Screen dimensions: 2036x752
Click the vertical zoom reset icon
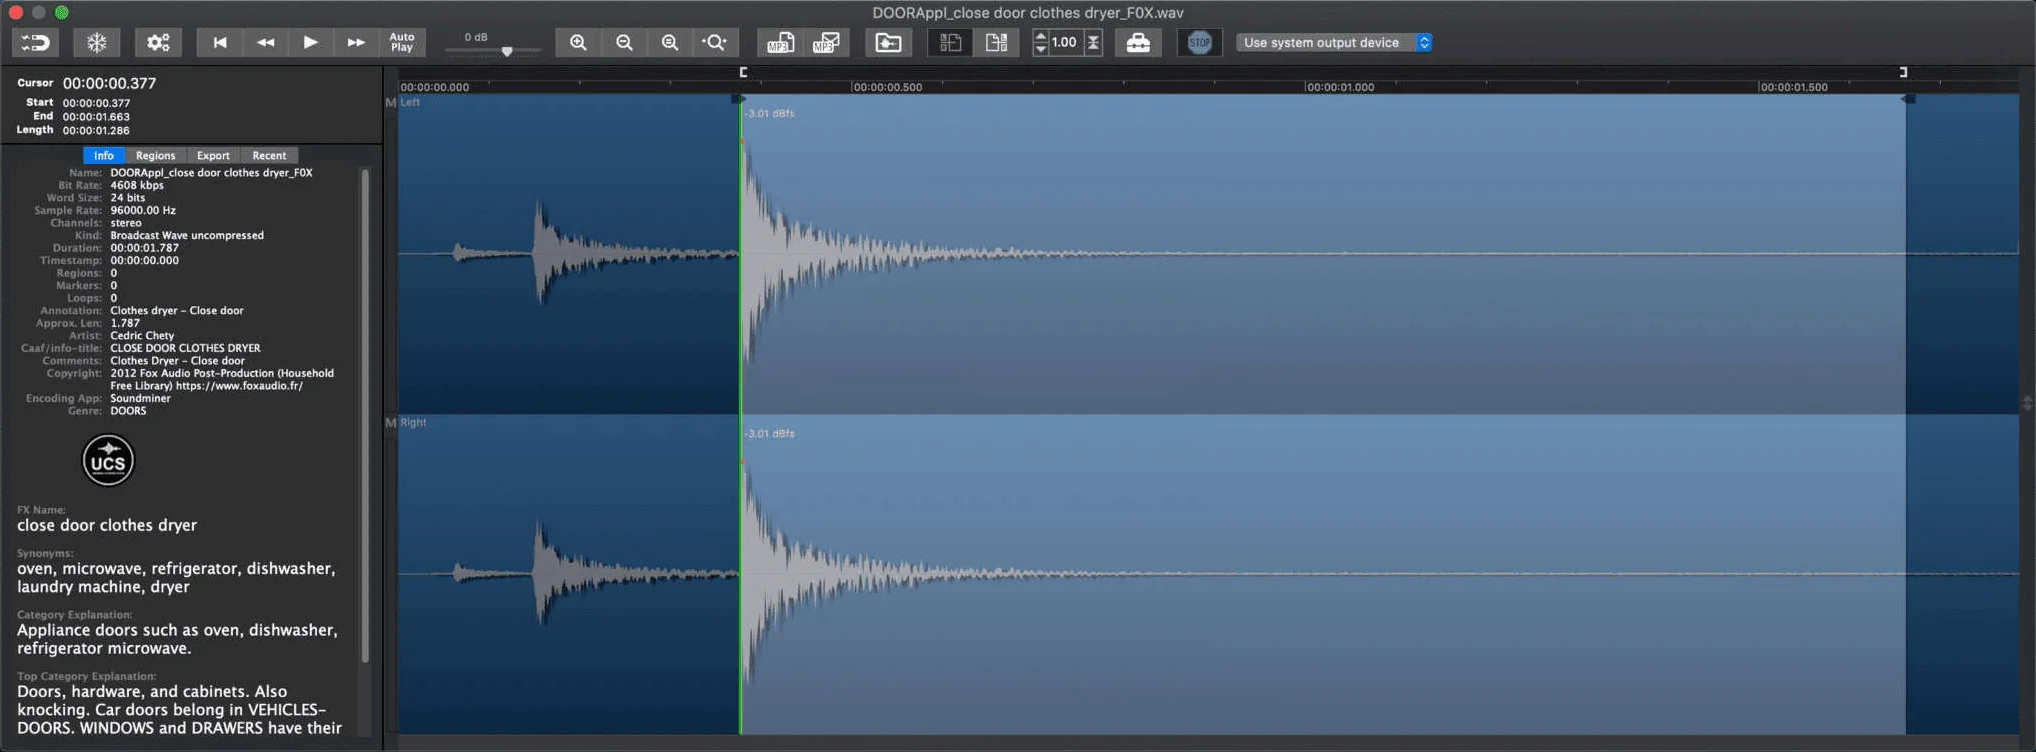[x=1093, y=42]
